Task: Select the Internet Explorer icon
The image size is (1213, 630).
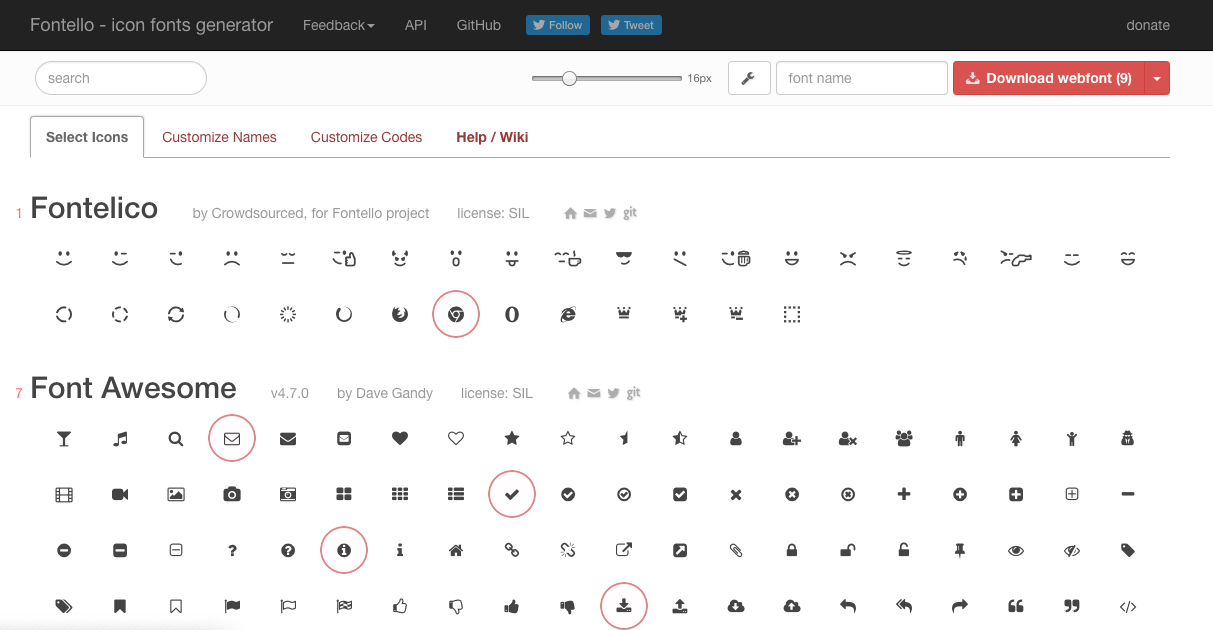Action: click(568, 314)
